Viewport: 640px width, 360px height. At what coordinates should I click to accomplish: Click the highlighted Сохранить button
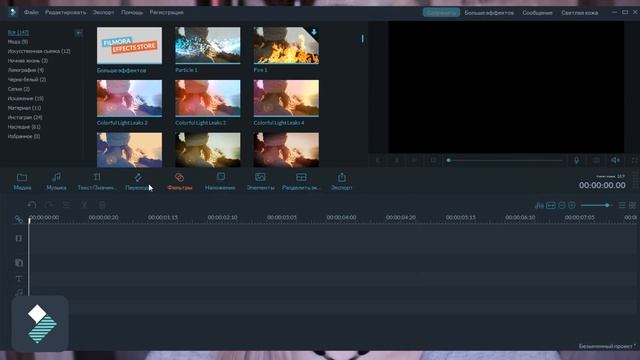pos(441,12)
